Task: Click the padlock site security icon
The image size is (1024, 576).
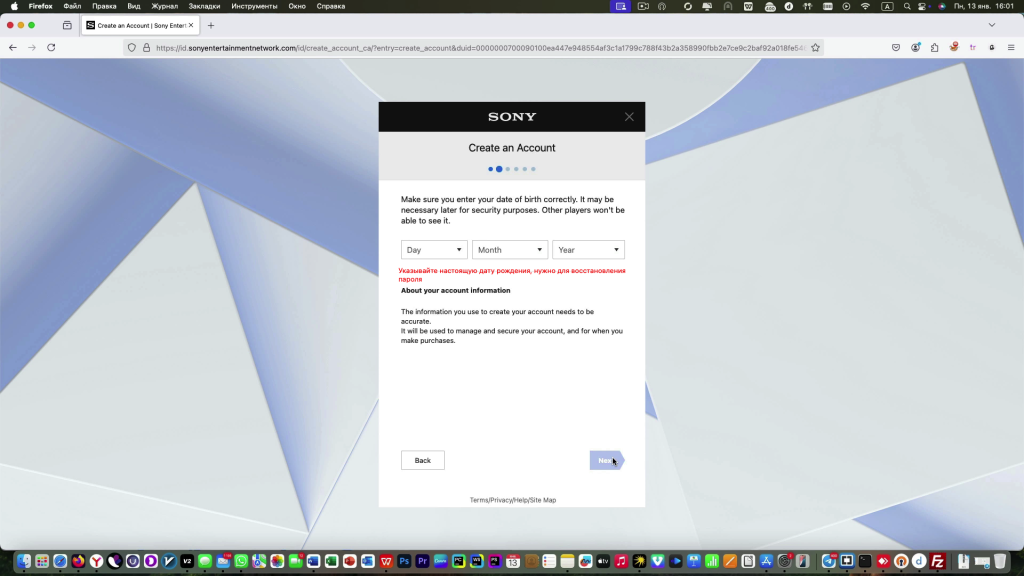Action: coord(146,47)
